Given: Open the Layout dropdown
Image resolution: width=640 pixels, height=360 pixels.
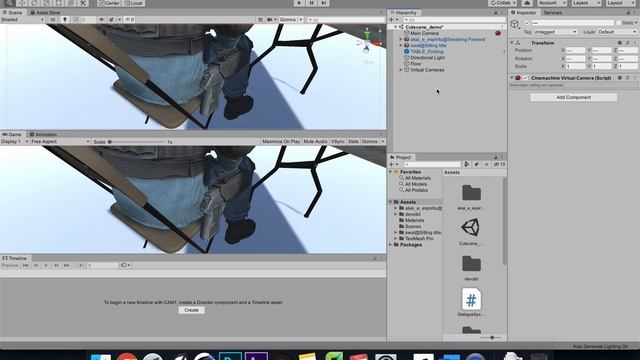Looking at the screenshot, I should point(620,3).
